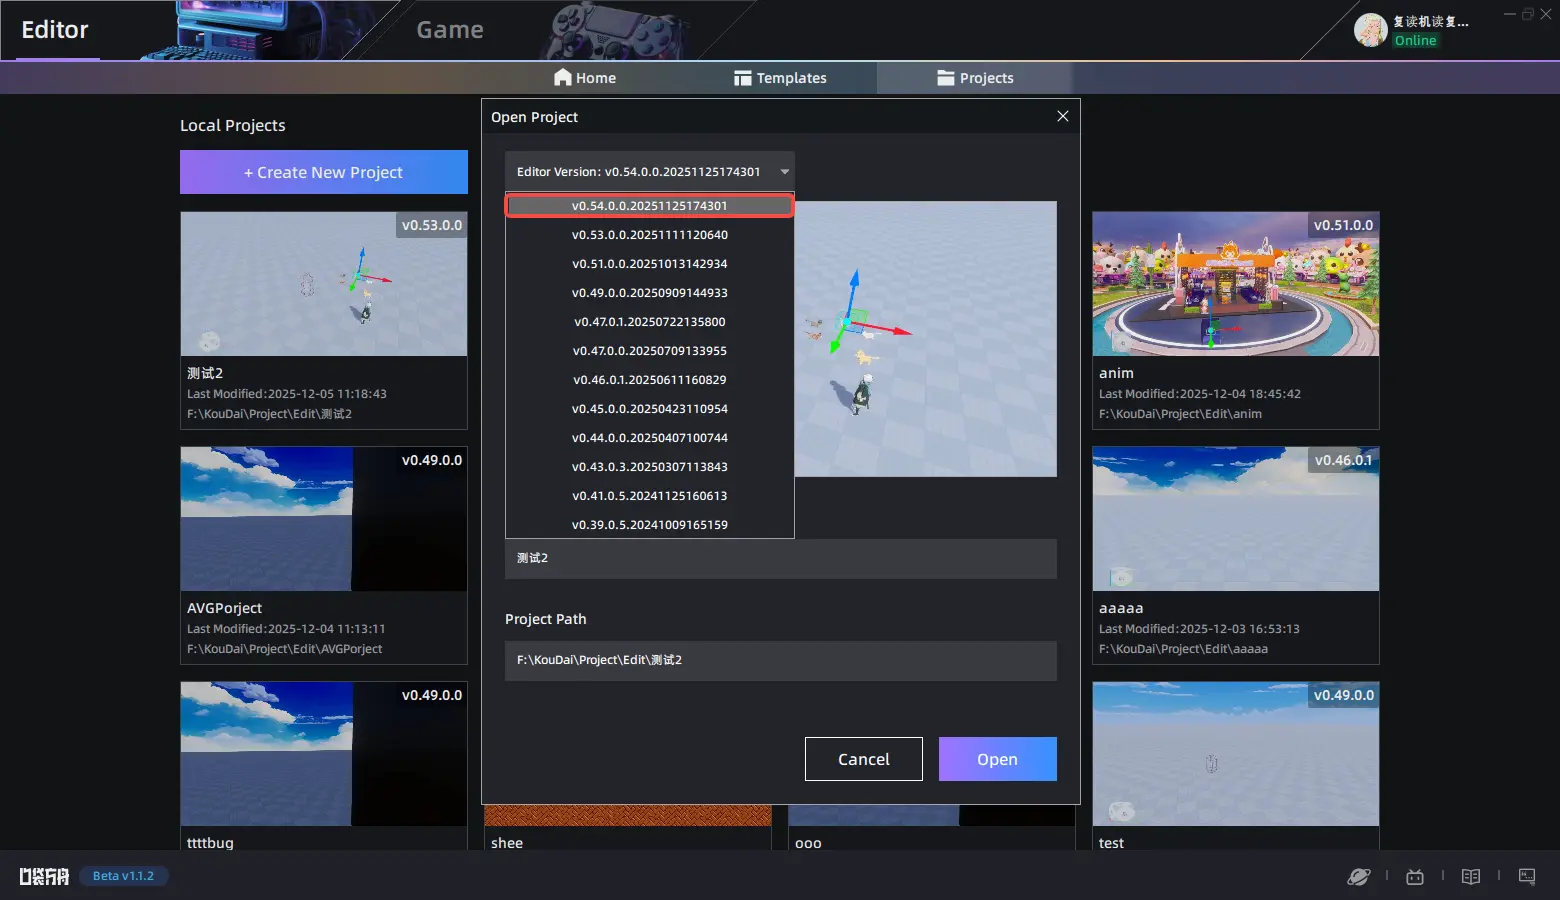Select version v0.53.0.0.20251111120640 from list
This screenshot has height=900, width=1560.
point(650,235)
